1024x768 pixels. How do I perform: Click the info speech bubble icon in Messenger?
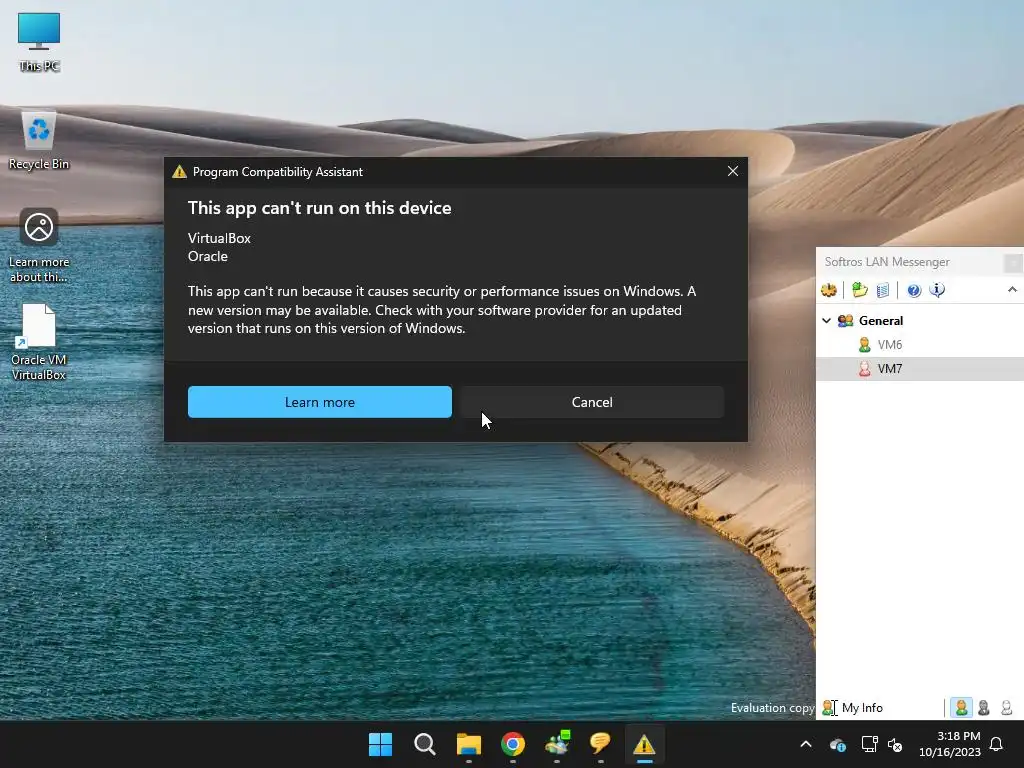click(x=937, y=290)
